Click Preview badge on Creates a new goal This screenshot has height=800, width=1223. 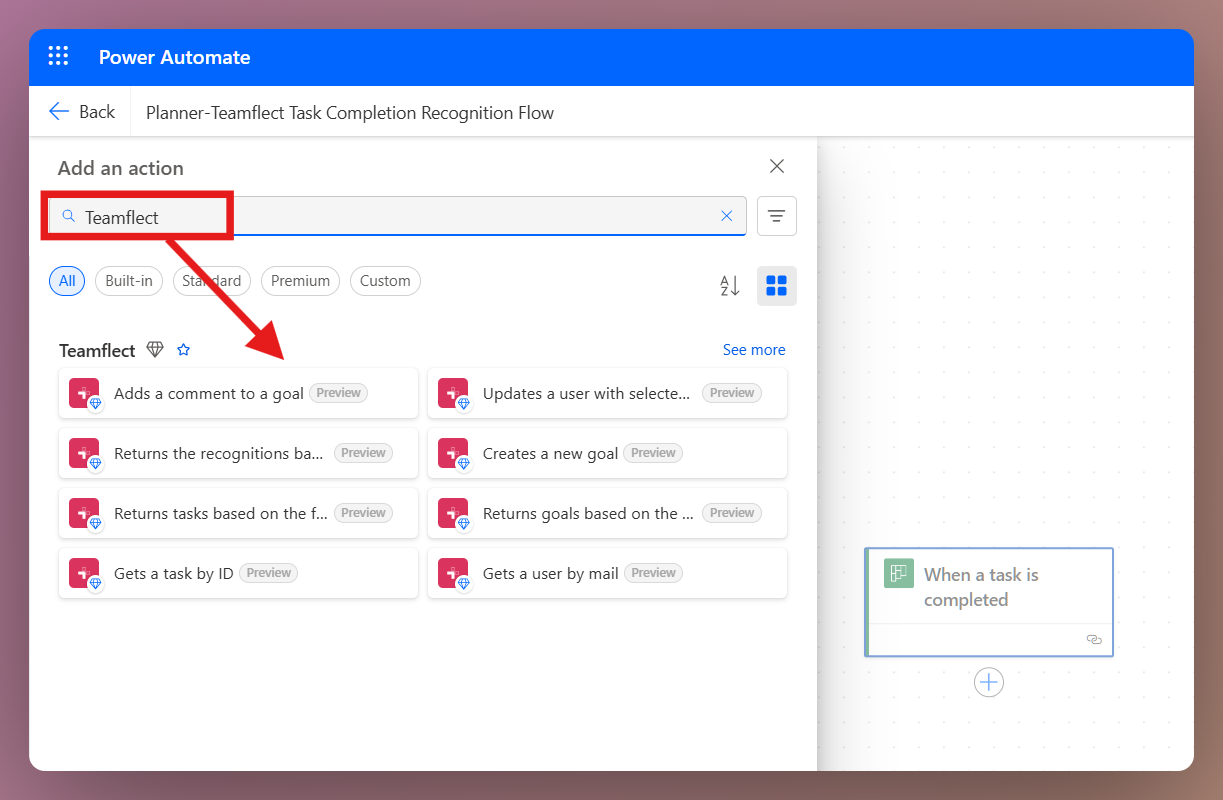(653, 453)
